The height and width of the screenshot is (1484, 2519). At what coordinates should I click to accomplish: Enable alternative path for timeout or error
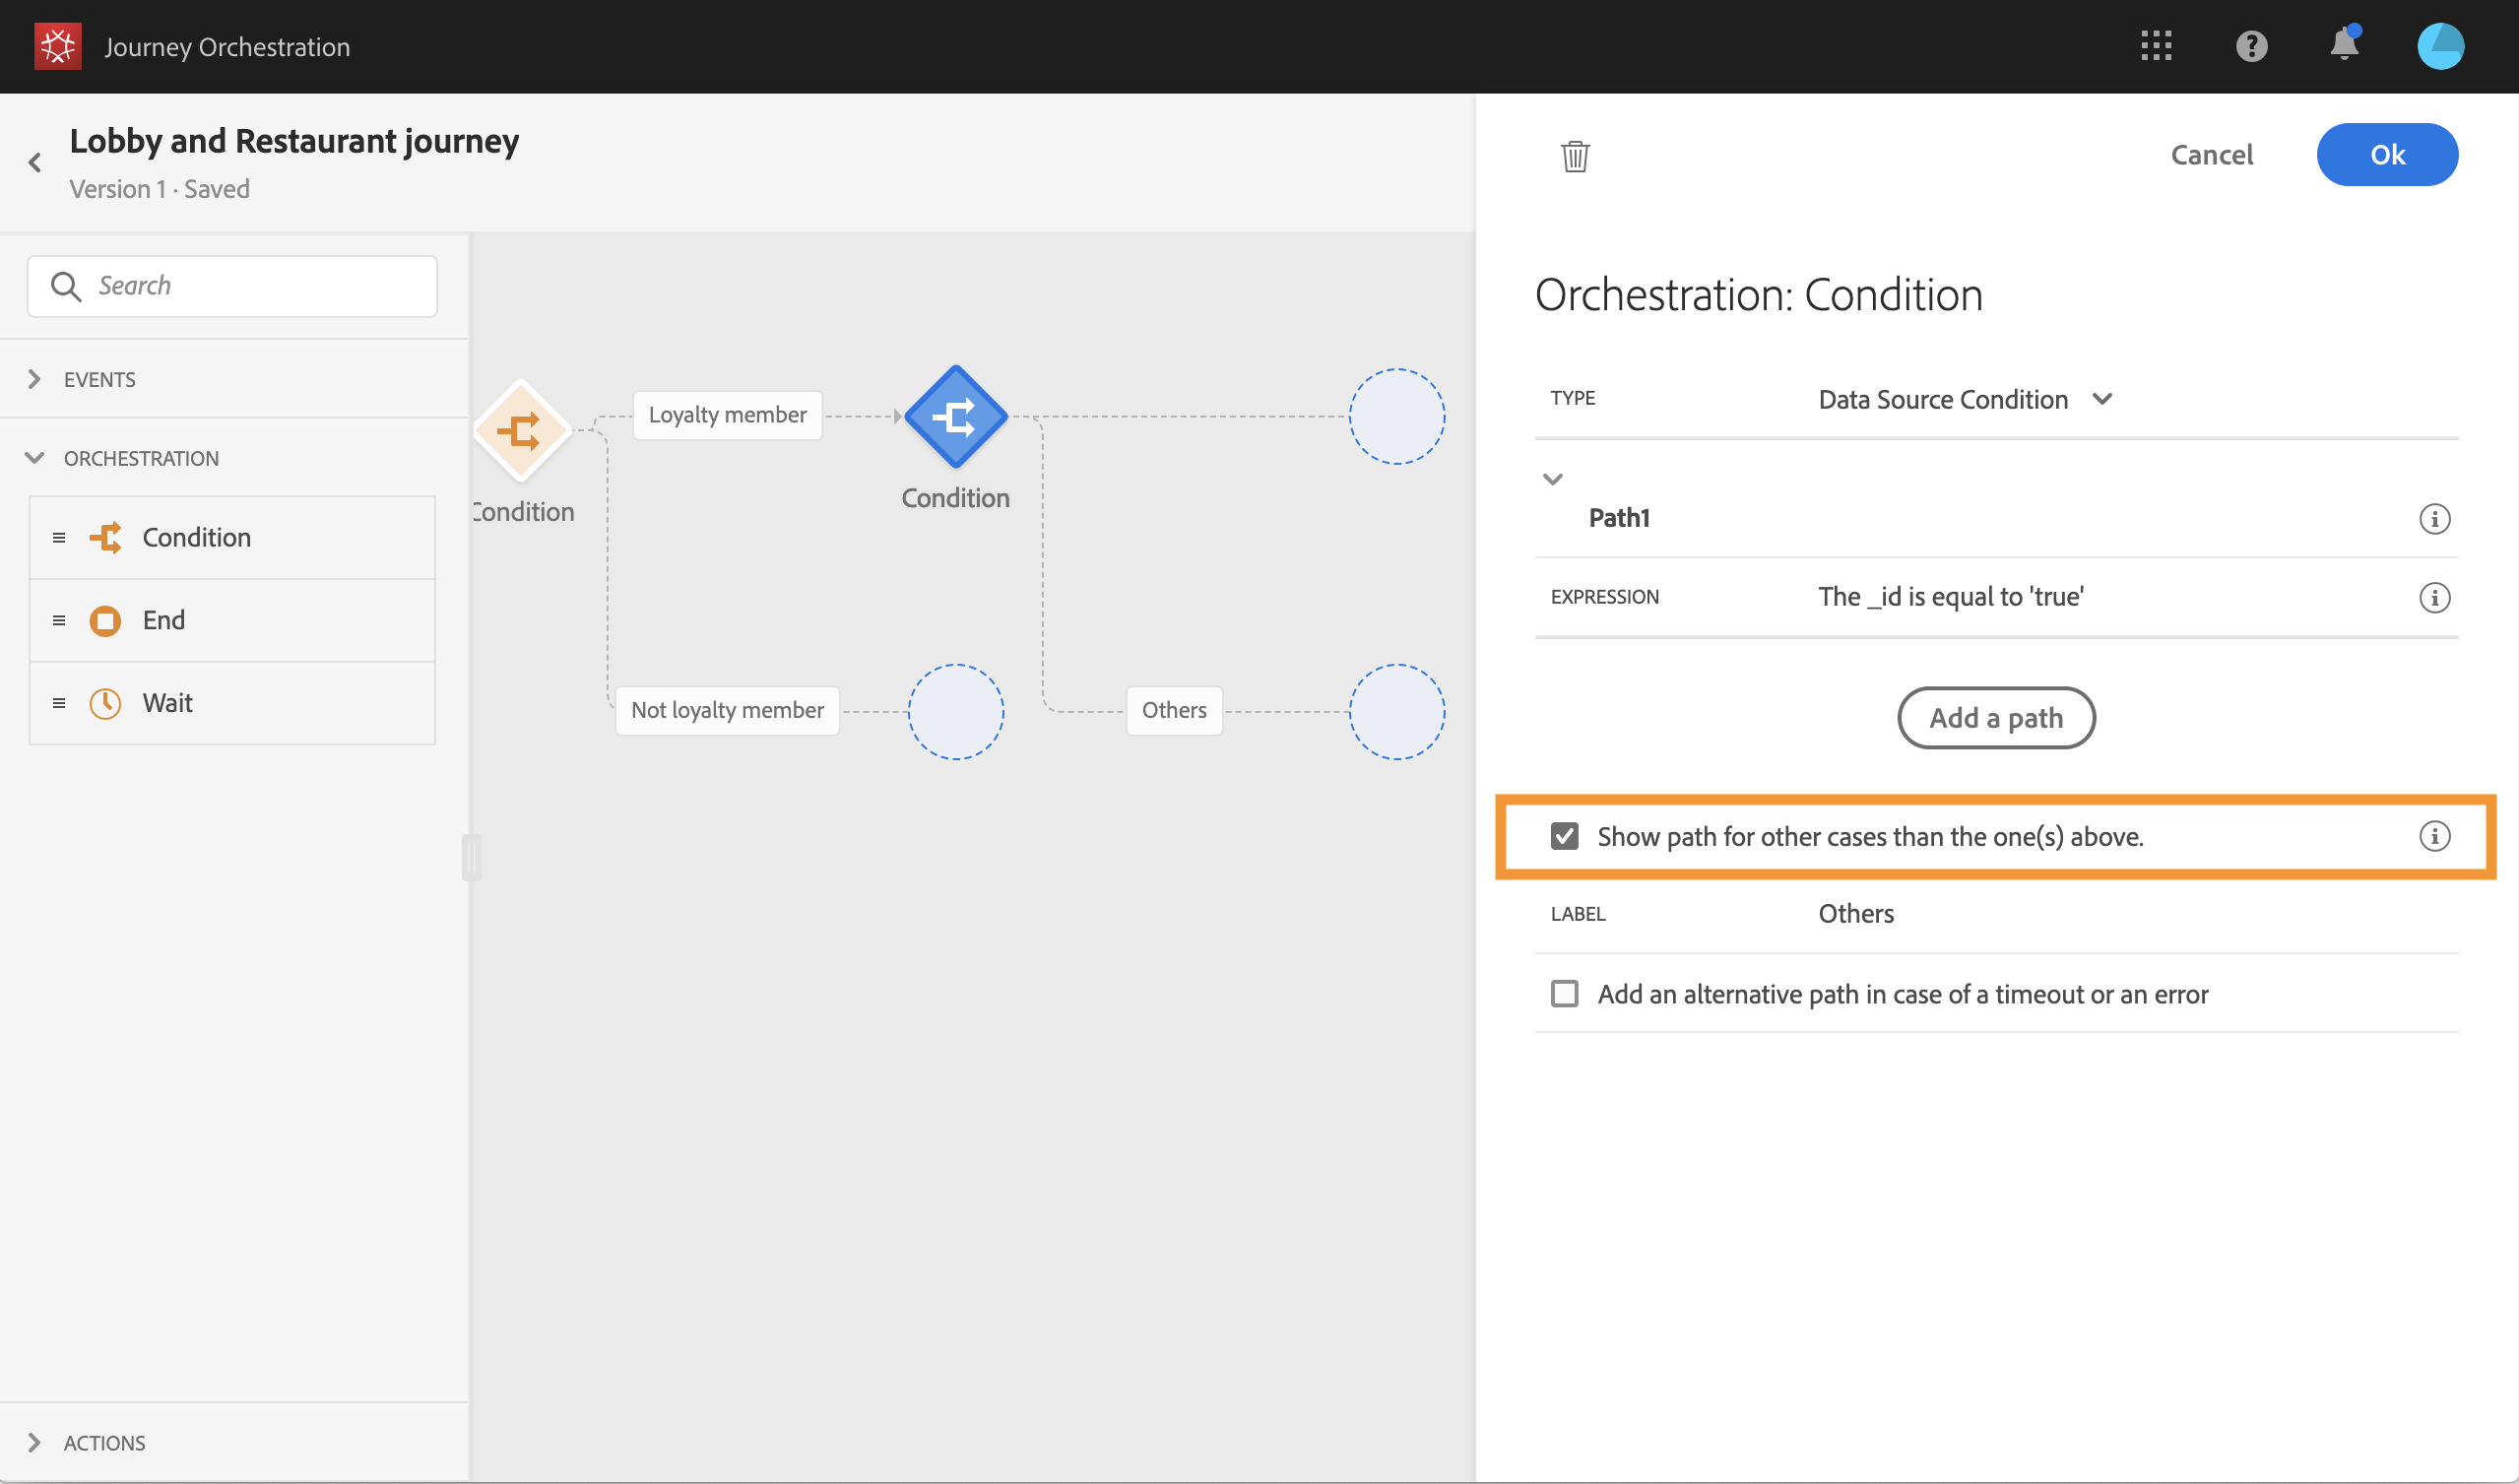coord(1564,994)
